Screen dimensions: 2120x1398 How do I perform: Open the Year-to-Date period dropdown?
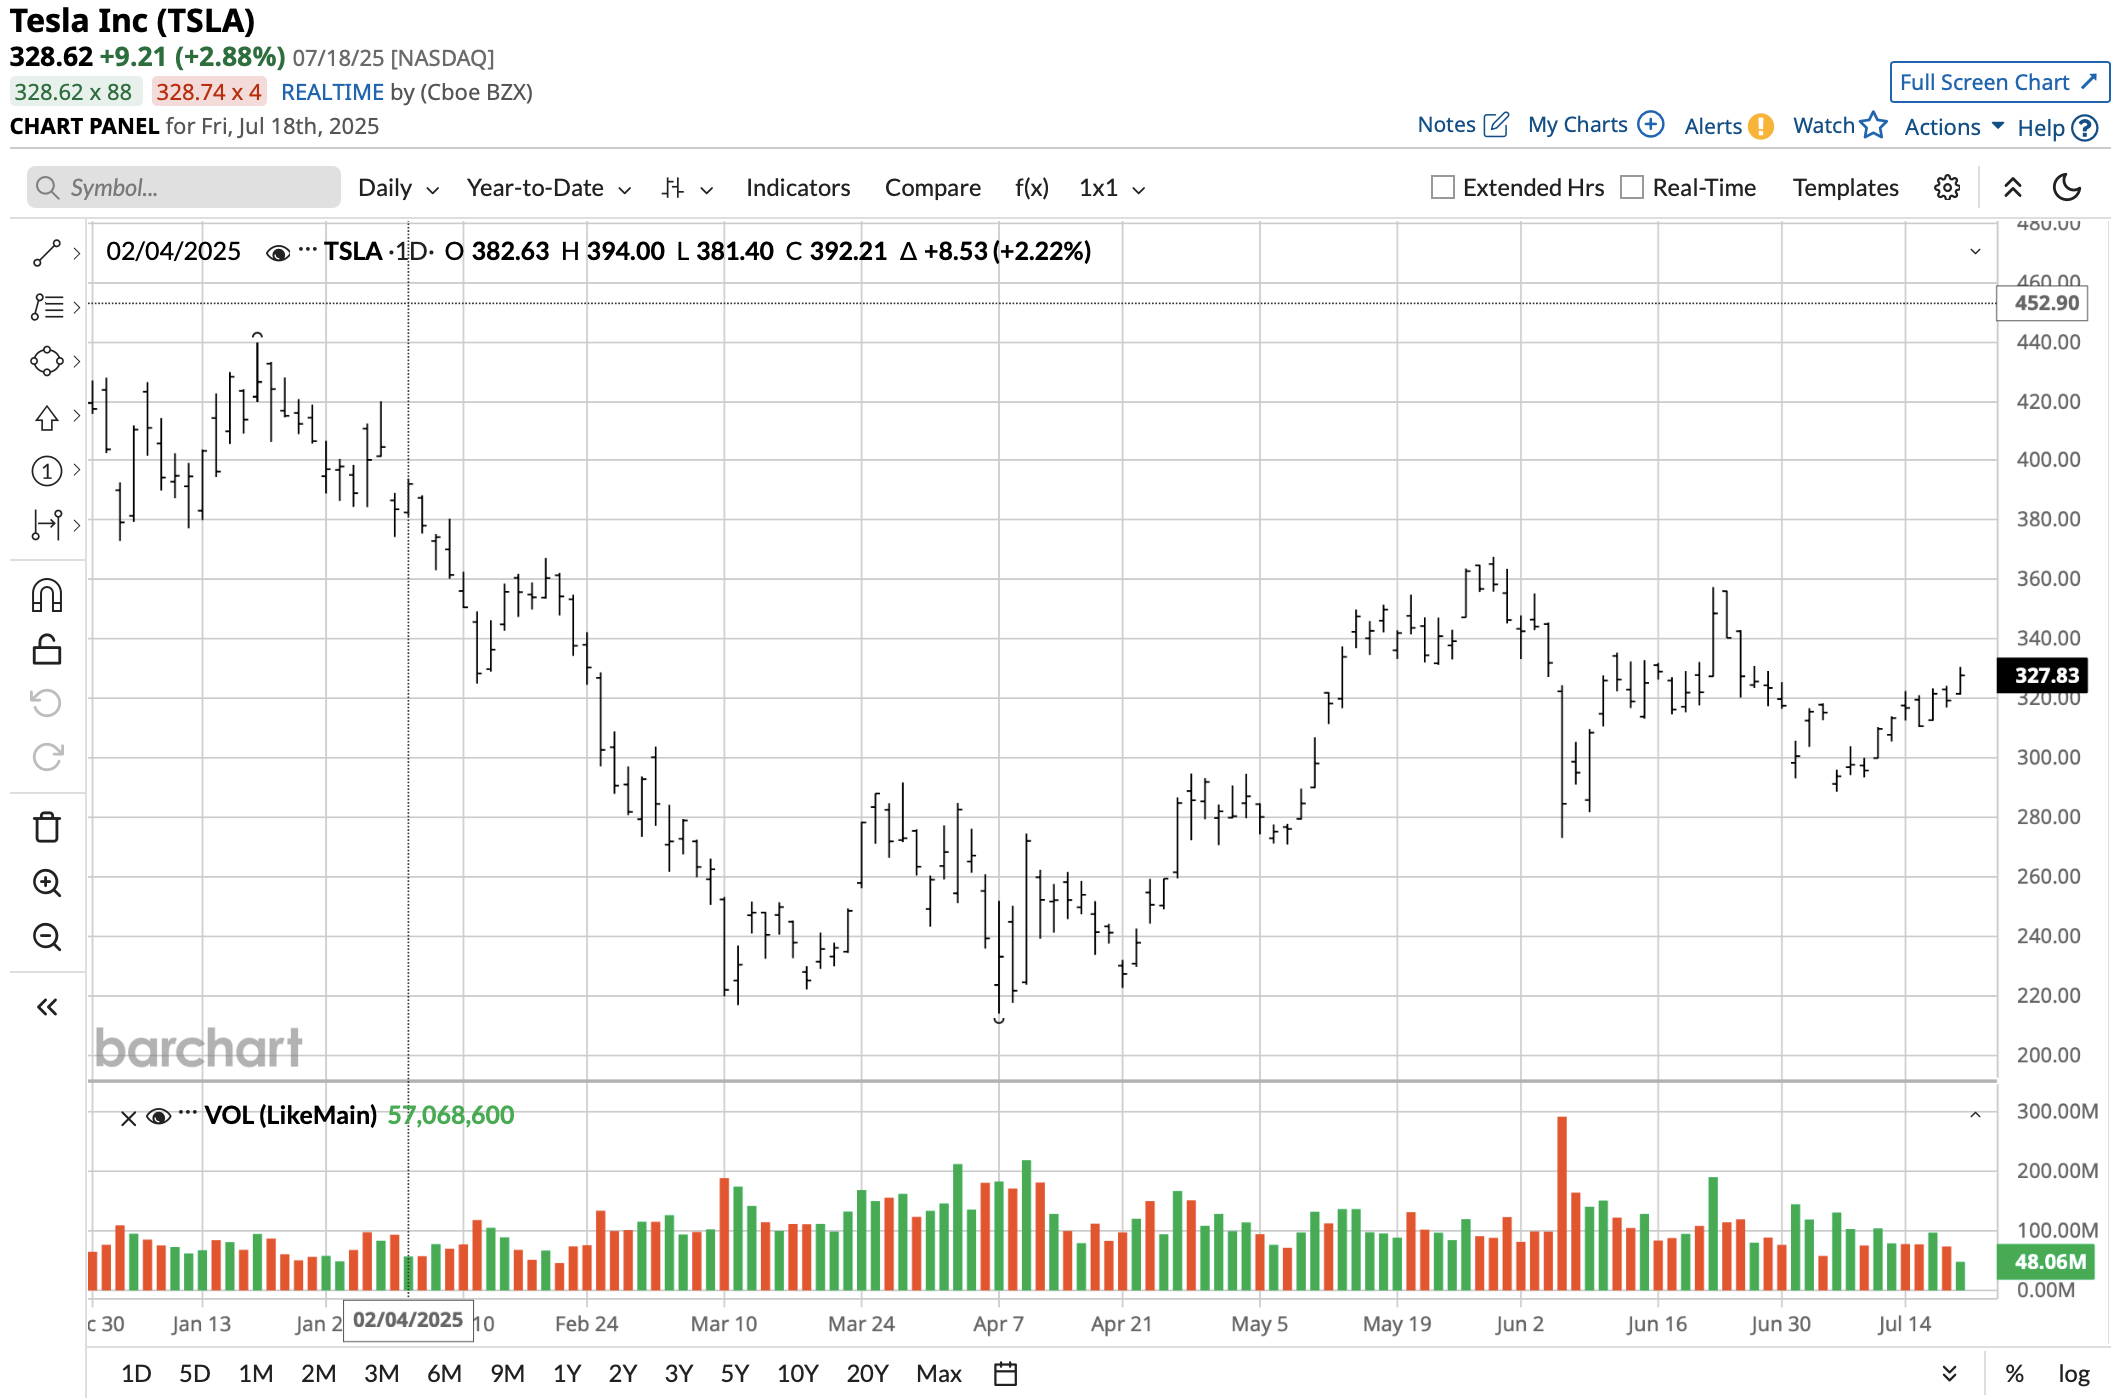click(x=549, y=188)
